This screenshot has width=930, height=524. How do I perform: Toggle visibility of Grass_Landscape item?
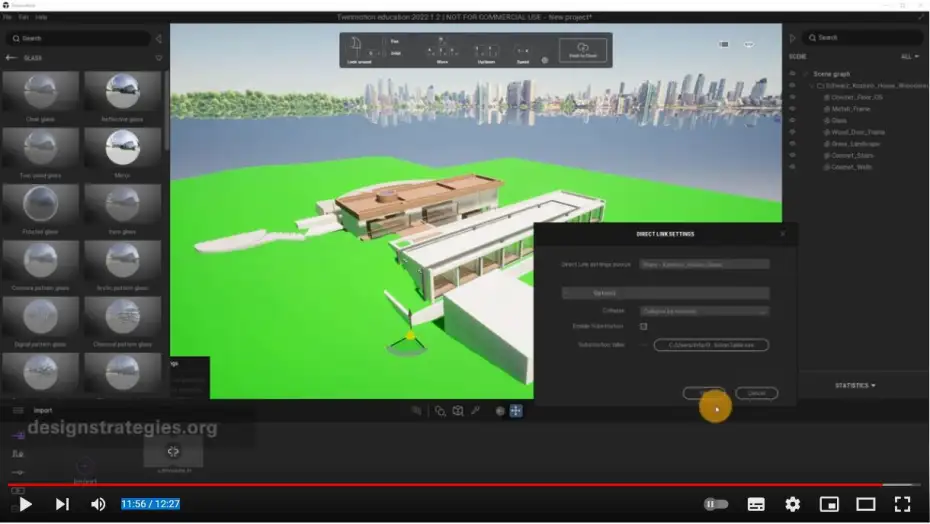tap(792, 144)
